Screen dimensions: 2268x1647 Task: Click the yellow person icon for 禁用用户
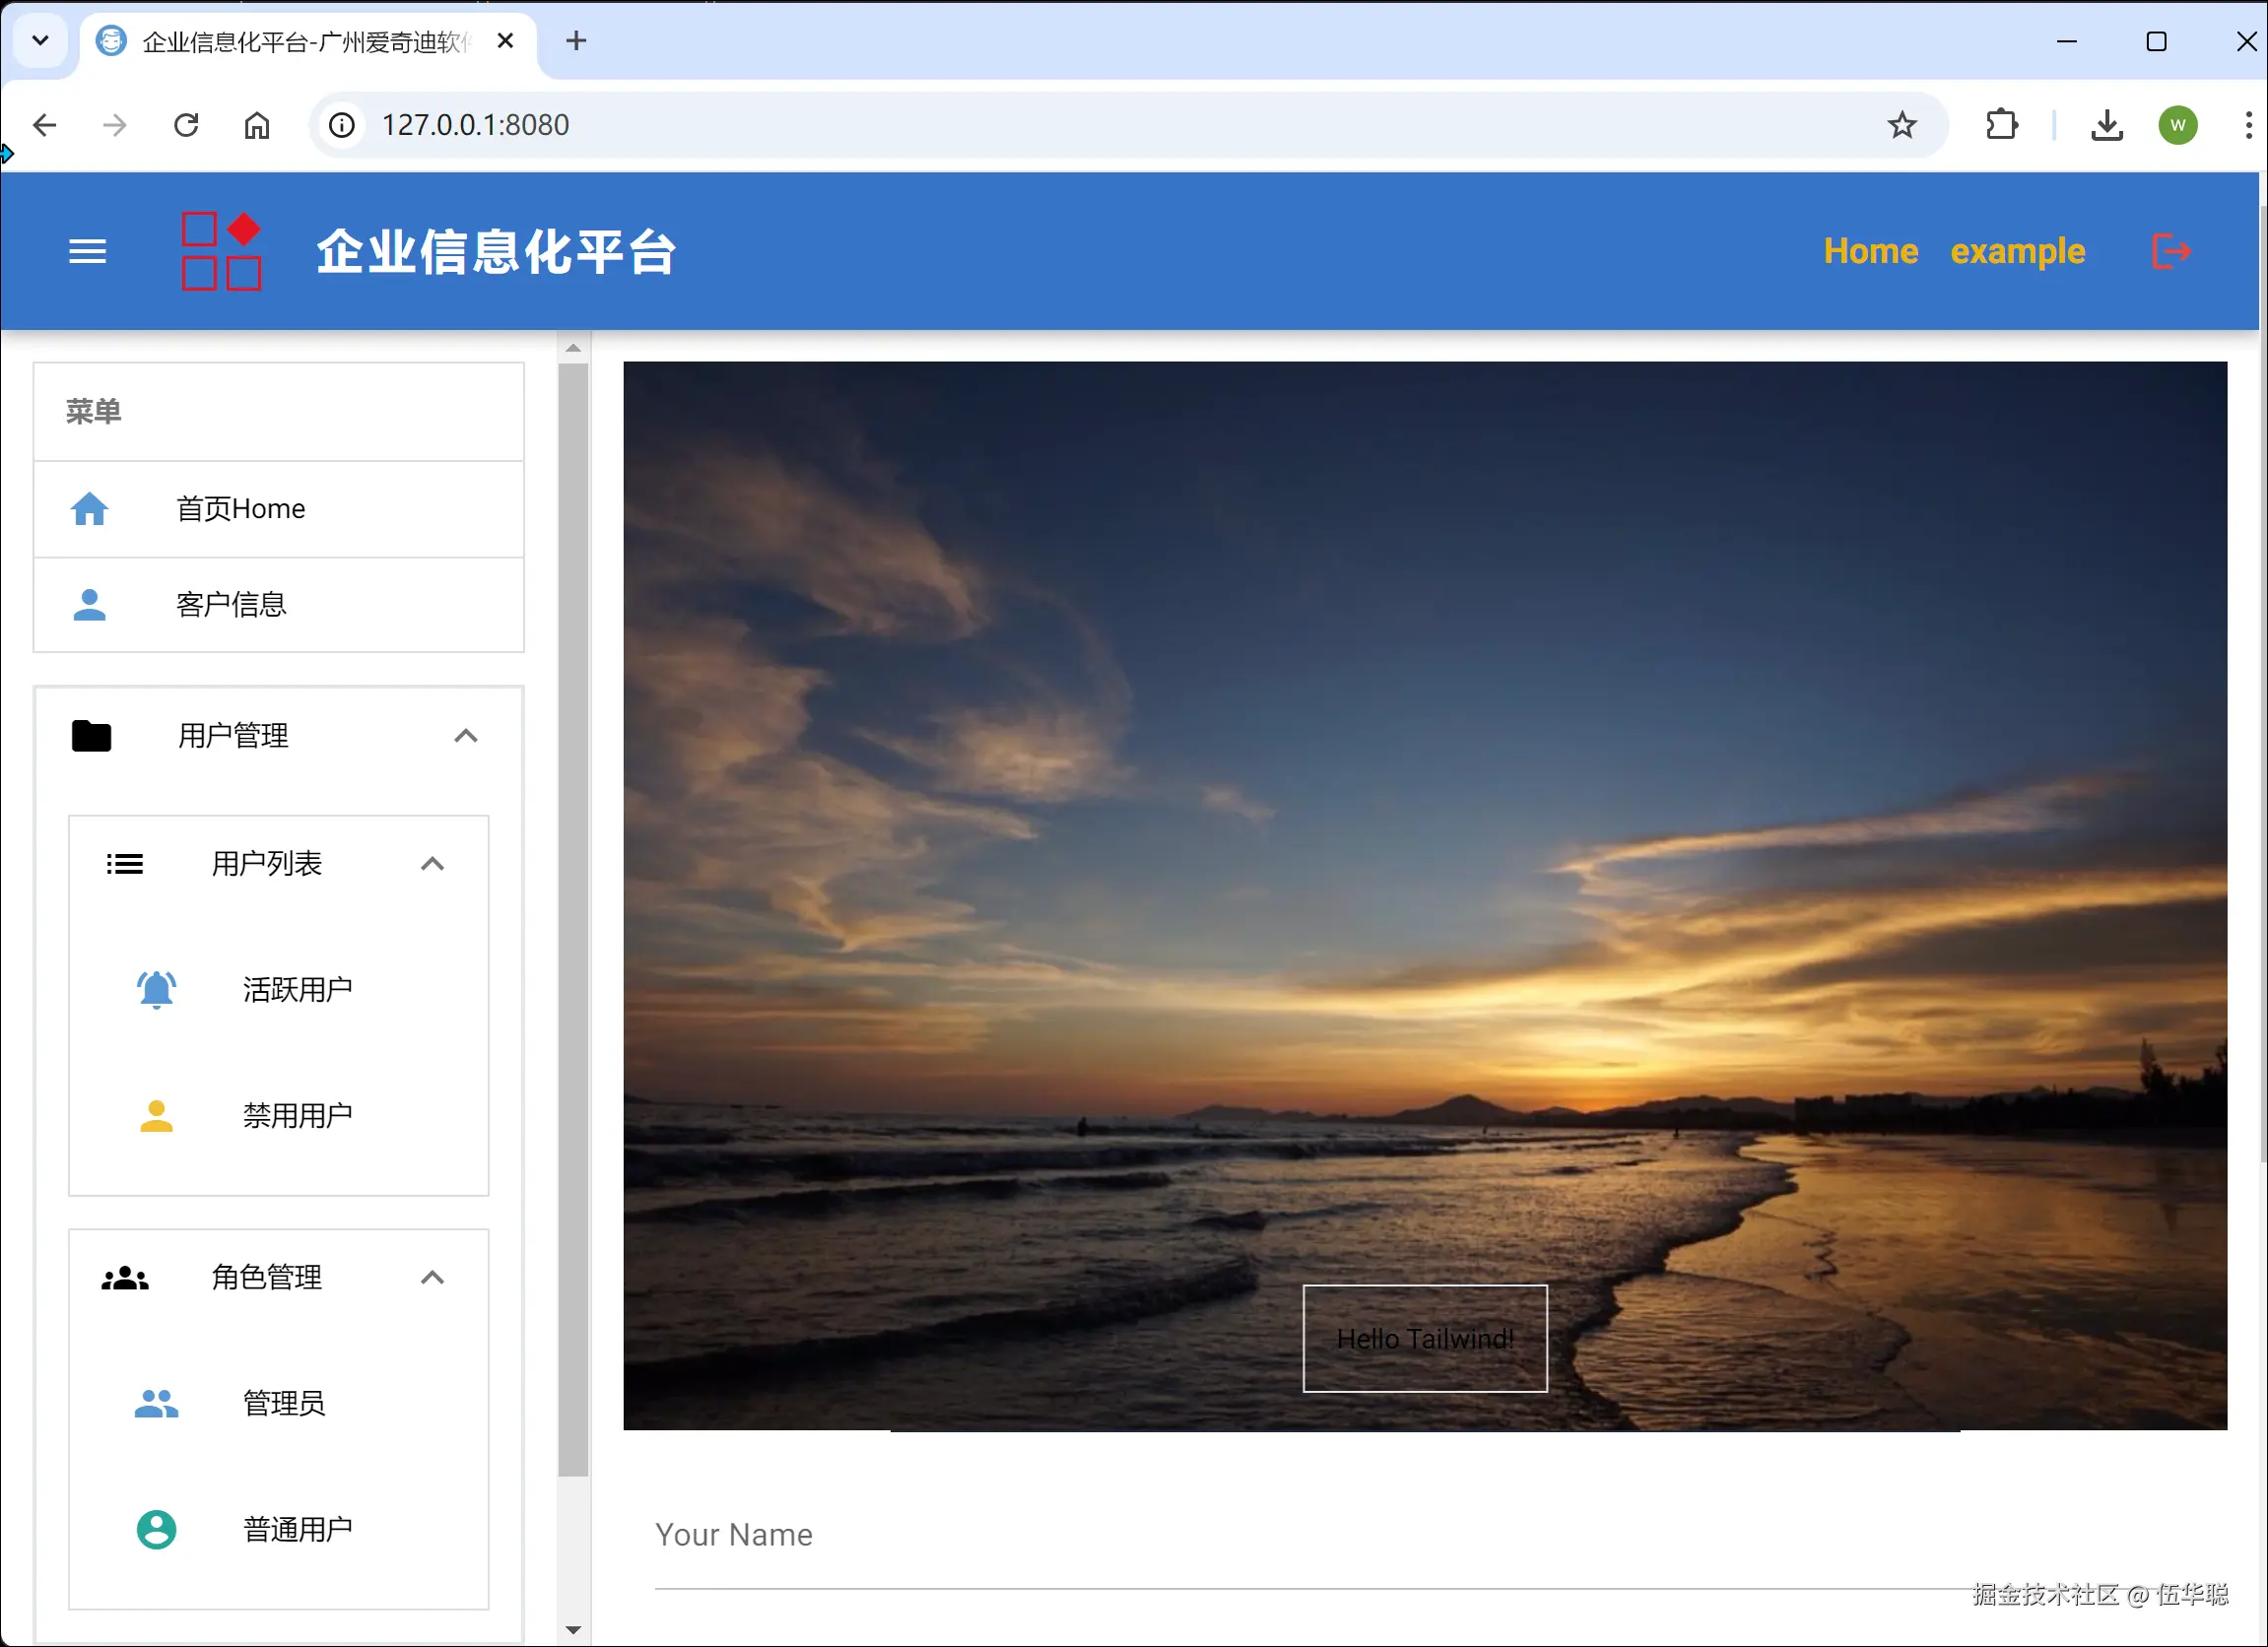(x=156, y=1116)
